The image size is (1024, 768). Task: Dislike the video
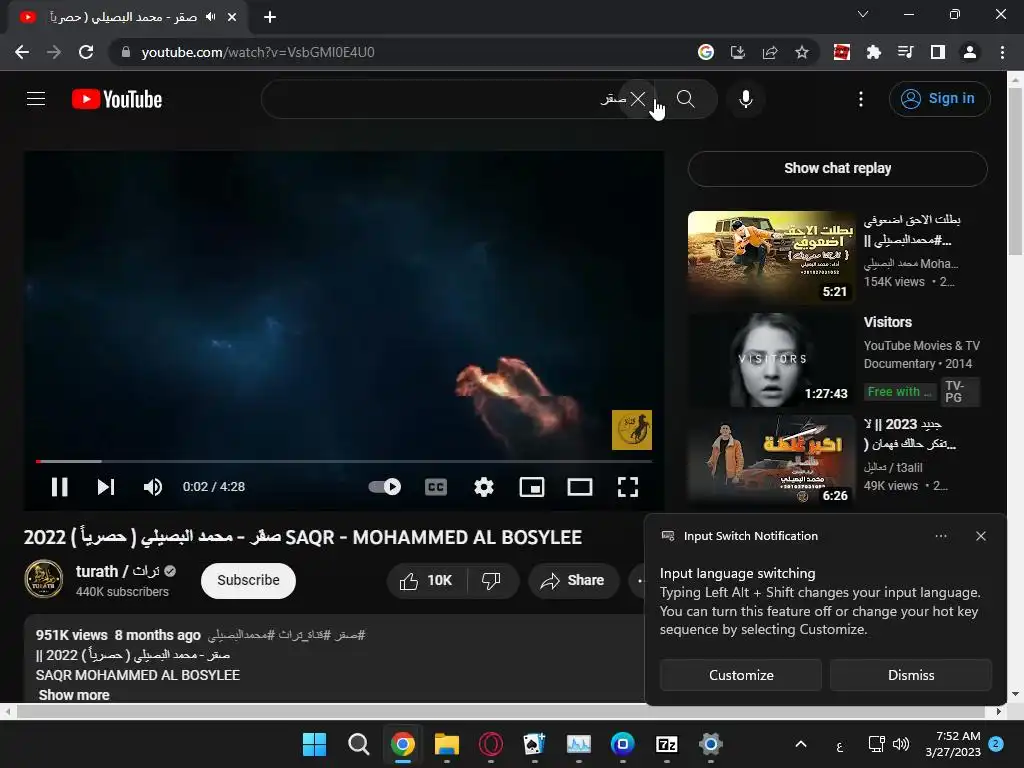point(492,580)
